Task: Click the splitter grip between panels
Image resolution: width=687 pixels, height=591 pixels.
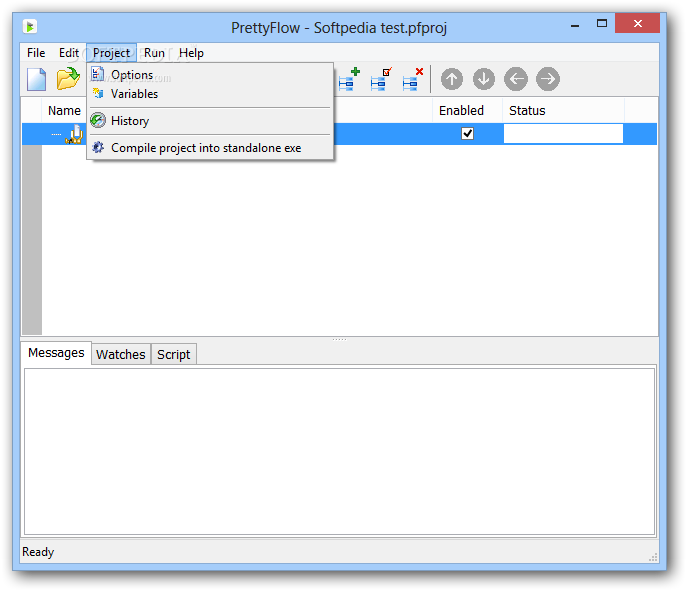Action: (x=340, y=340)
